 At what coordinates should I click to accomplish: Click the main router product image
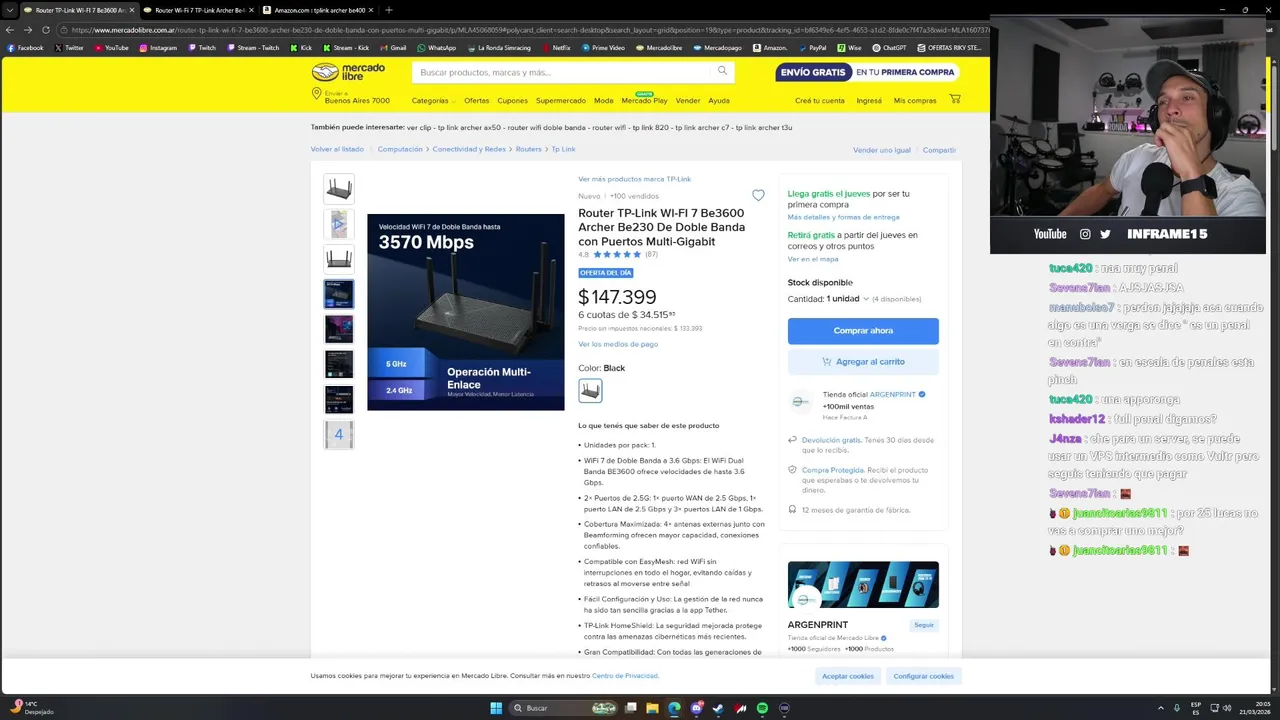pos(466,312)
